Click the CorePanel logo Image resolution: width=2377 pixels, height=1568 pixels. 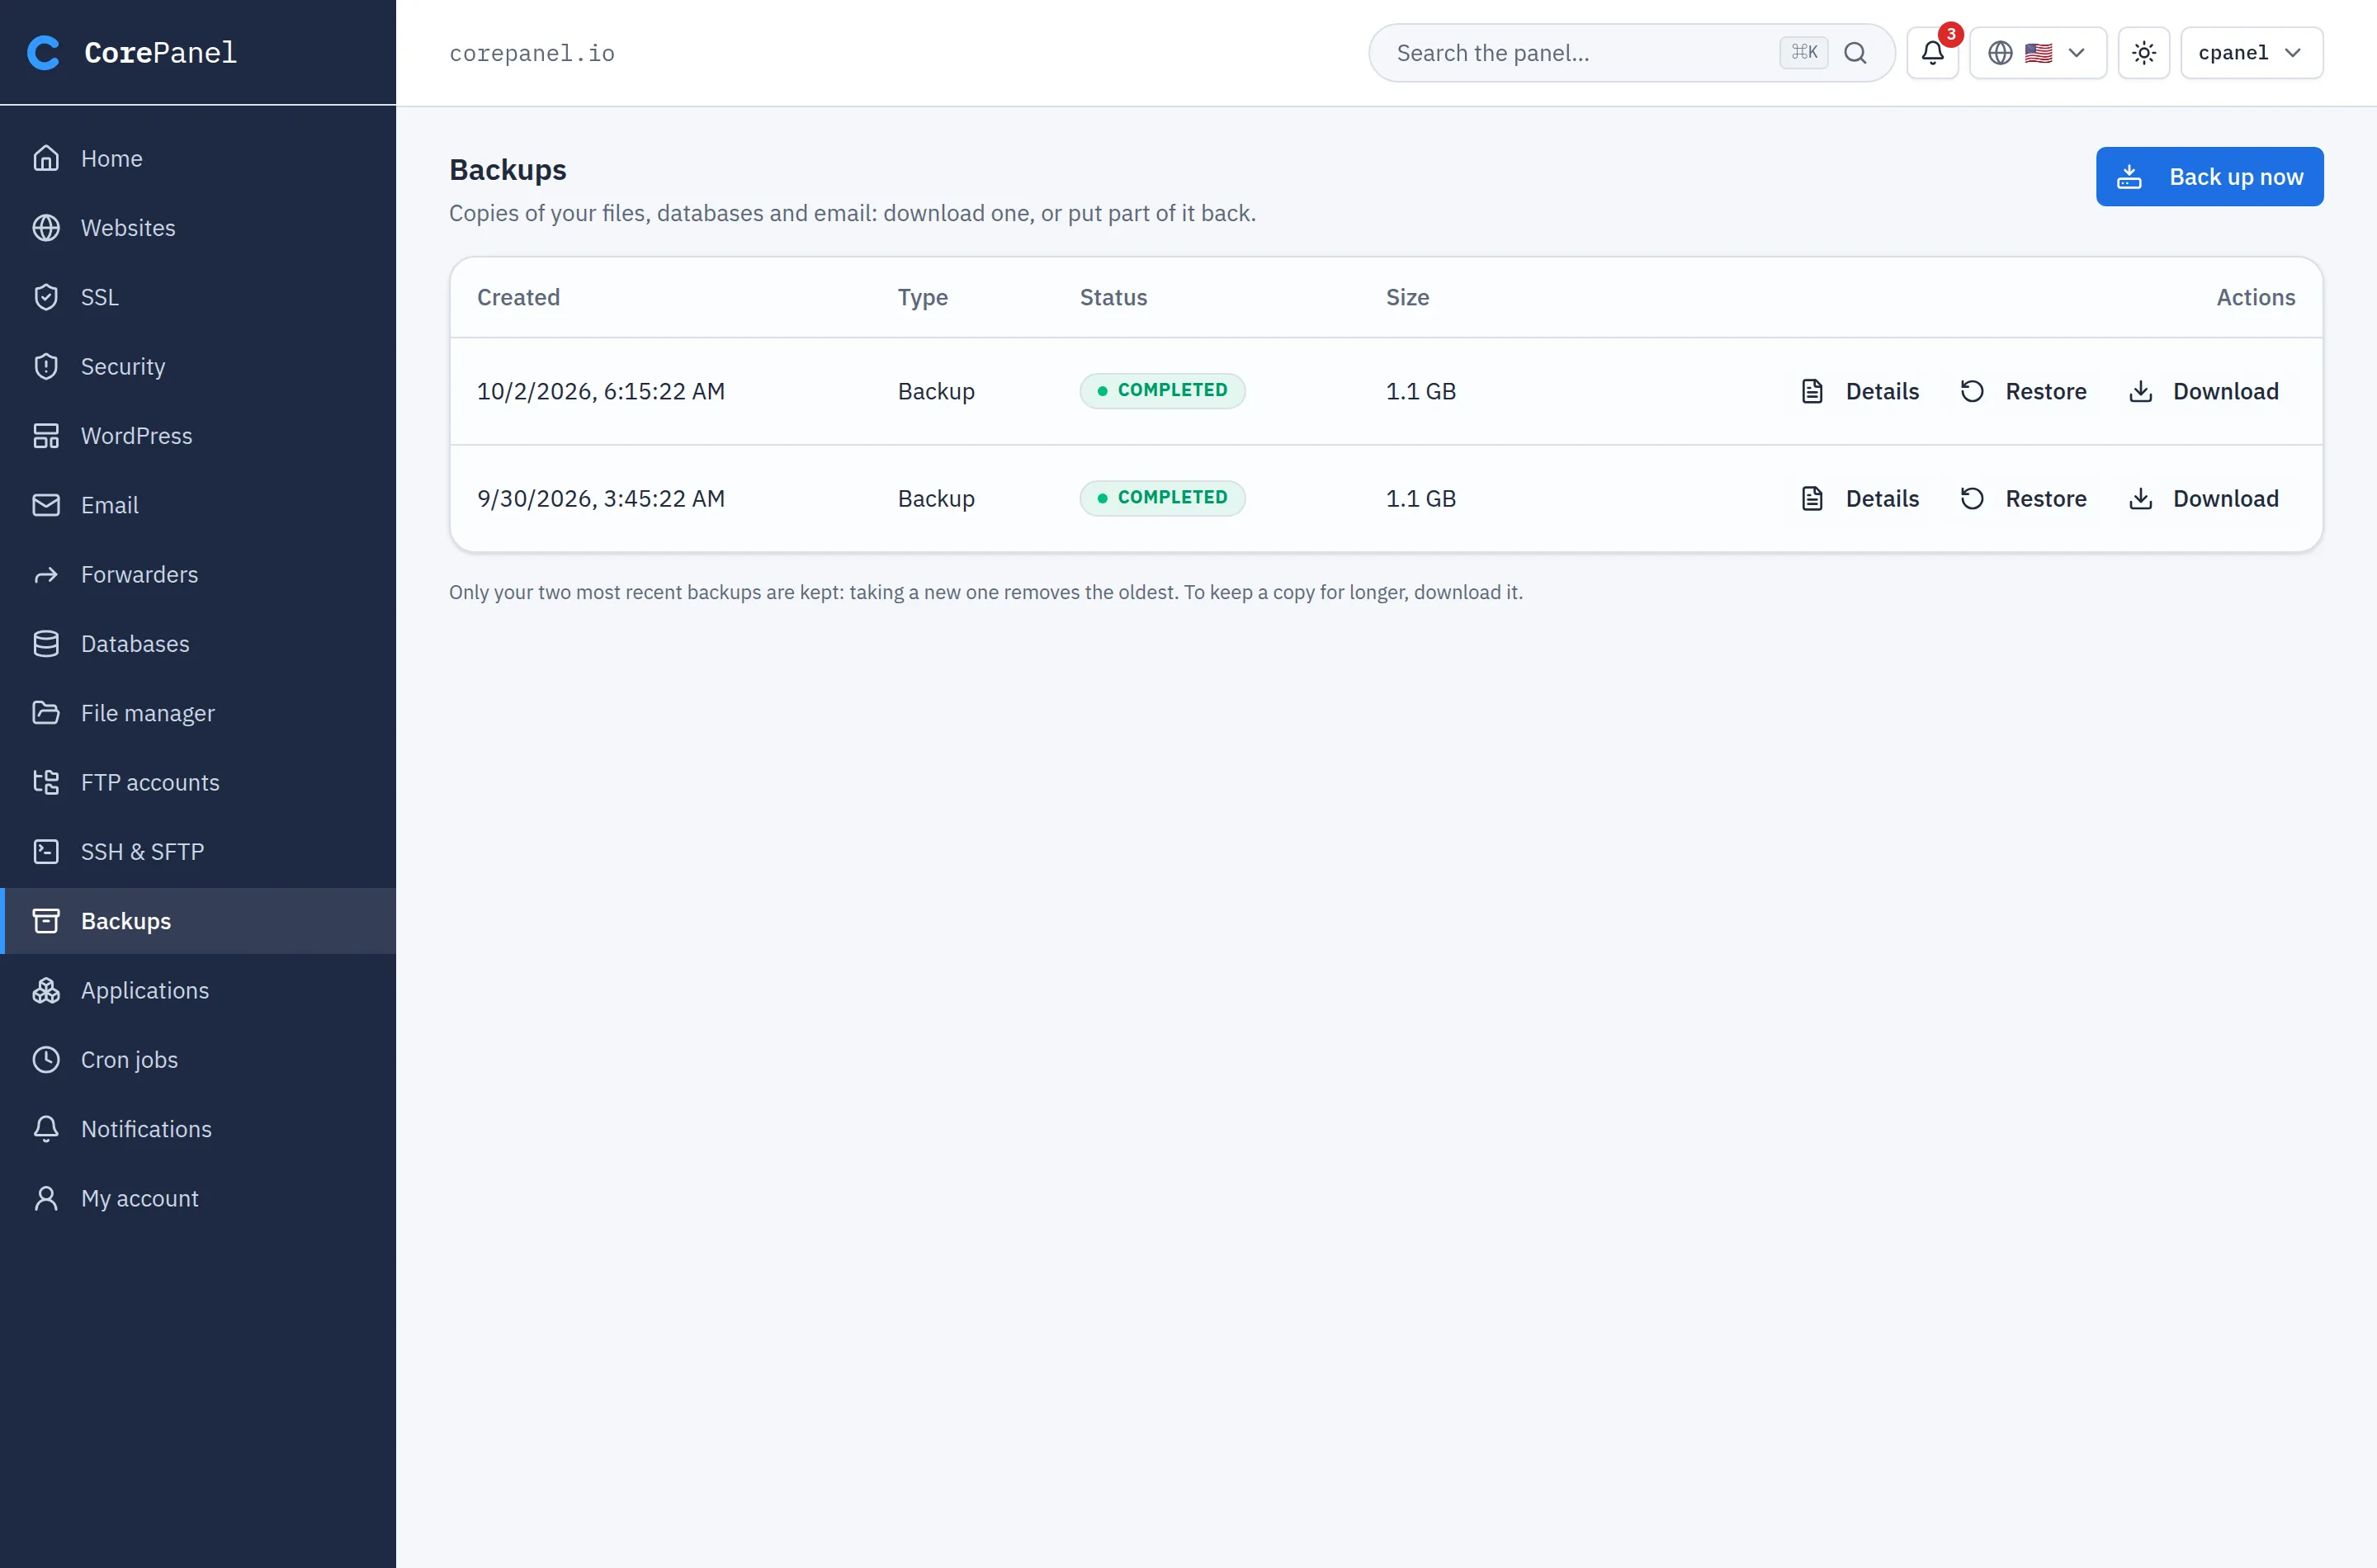(x=132, y=53)
